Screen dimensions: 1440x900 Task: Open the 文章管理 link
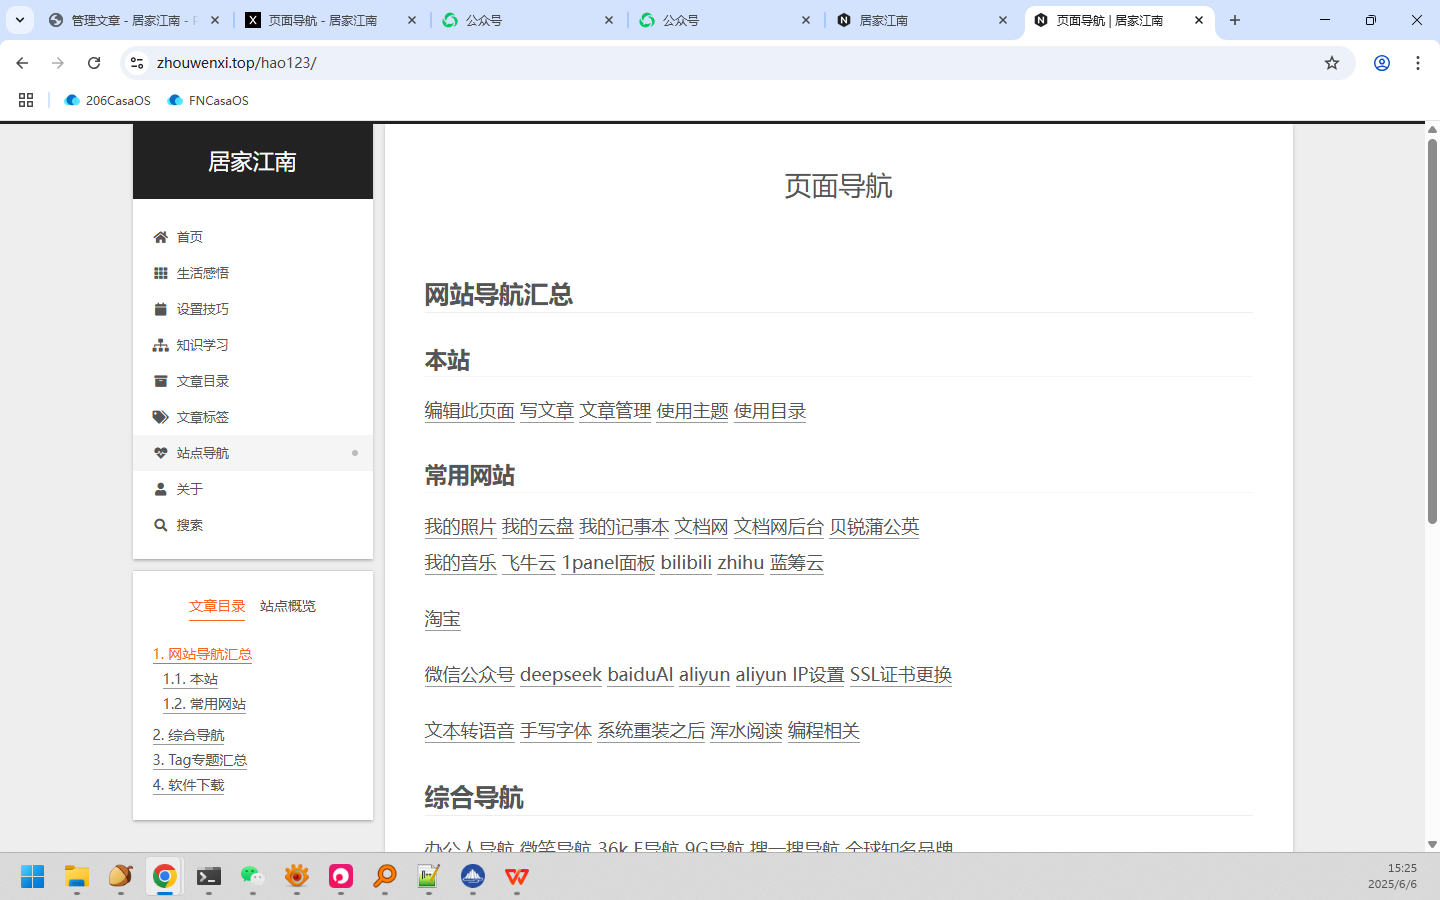pos(615,411)
